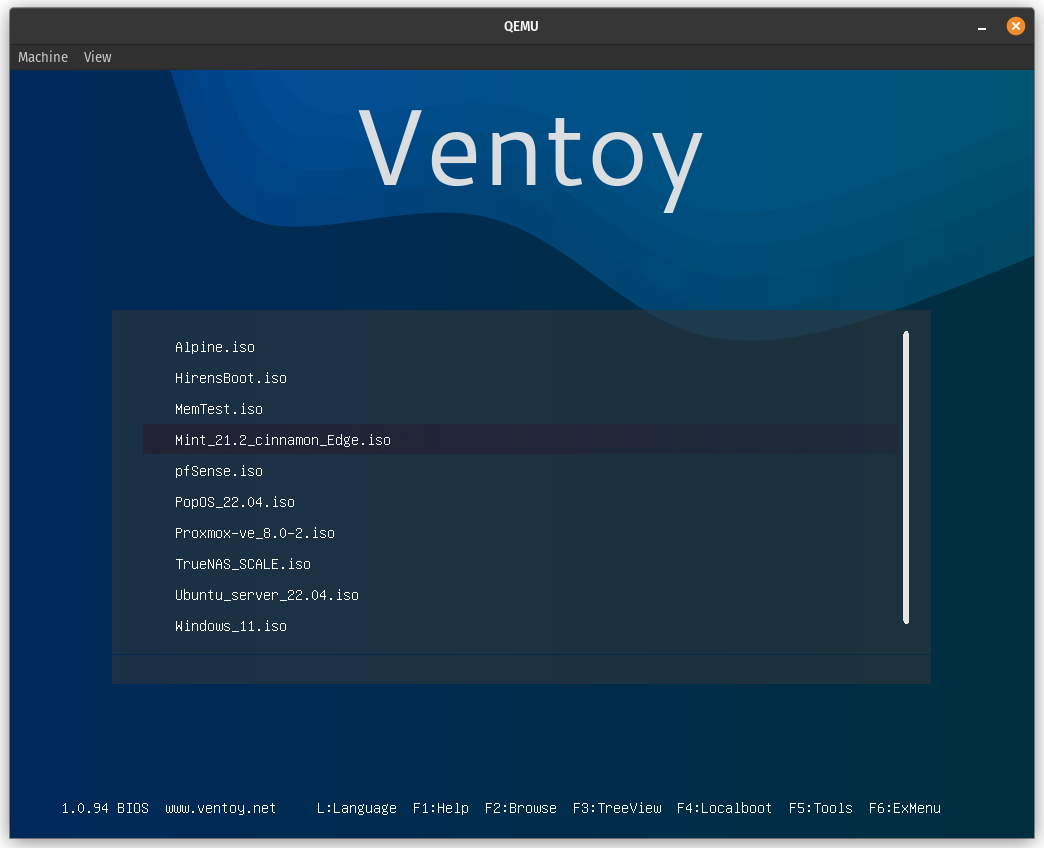This screenshot has height=848, width=1044.
Task: Click L:Language hint
Action: [357, 808]
